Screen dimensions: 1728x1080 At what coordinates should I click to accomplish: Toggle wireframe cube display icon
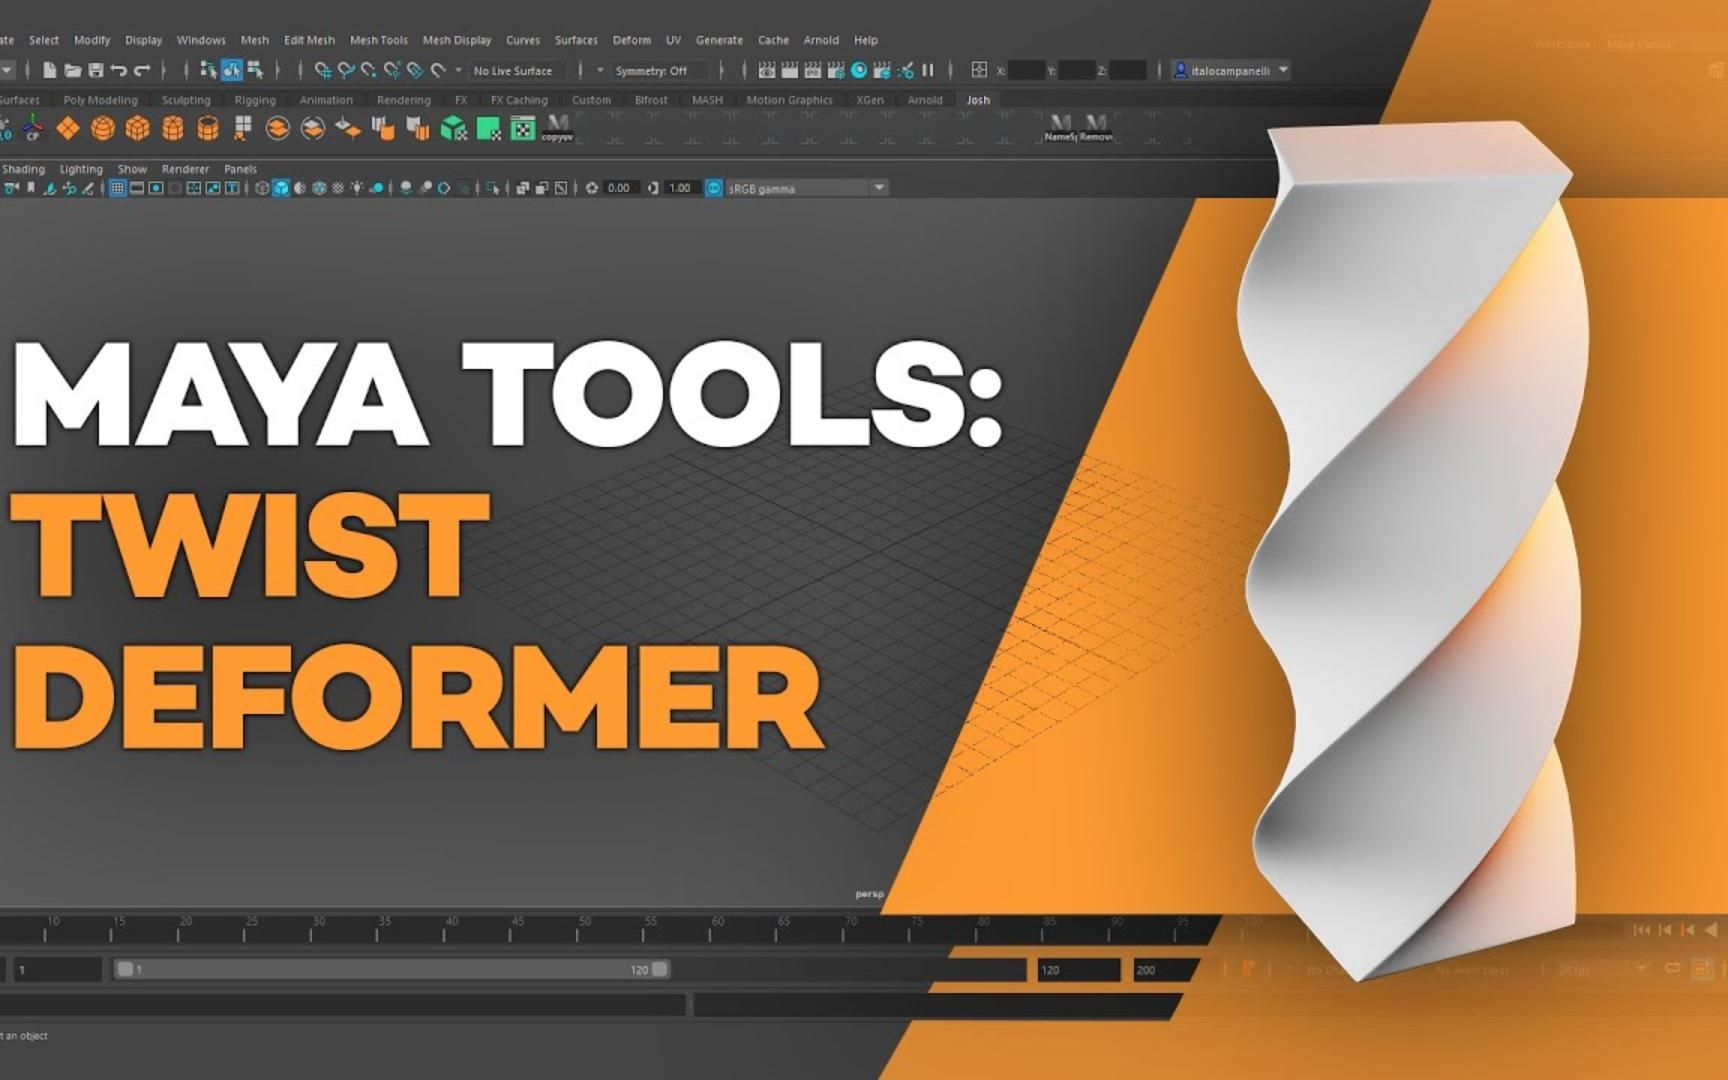coord(262,188)
